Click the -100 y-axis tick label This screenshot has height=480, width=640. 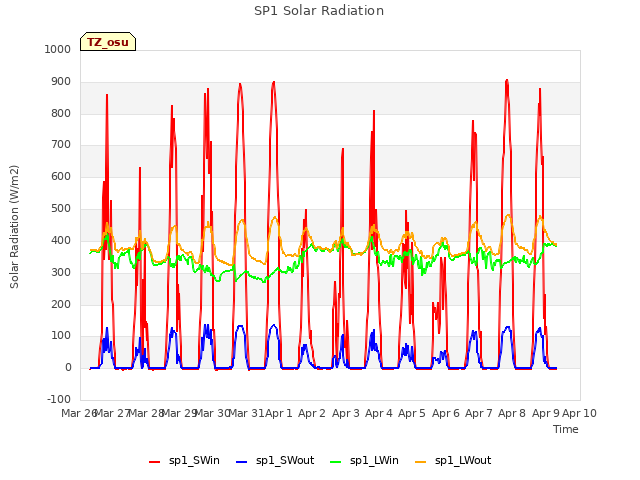tap(59, 399)
